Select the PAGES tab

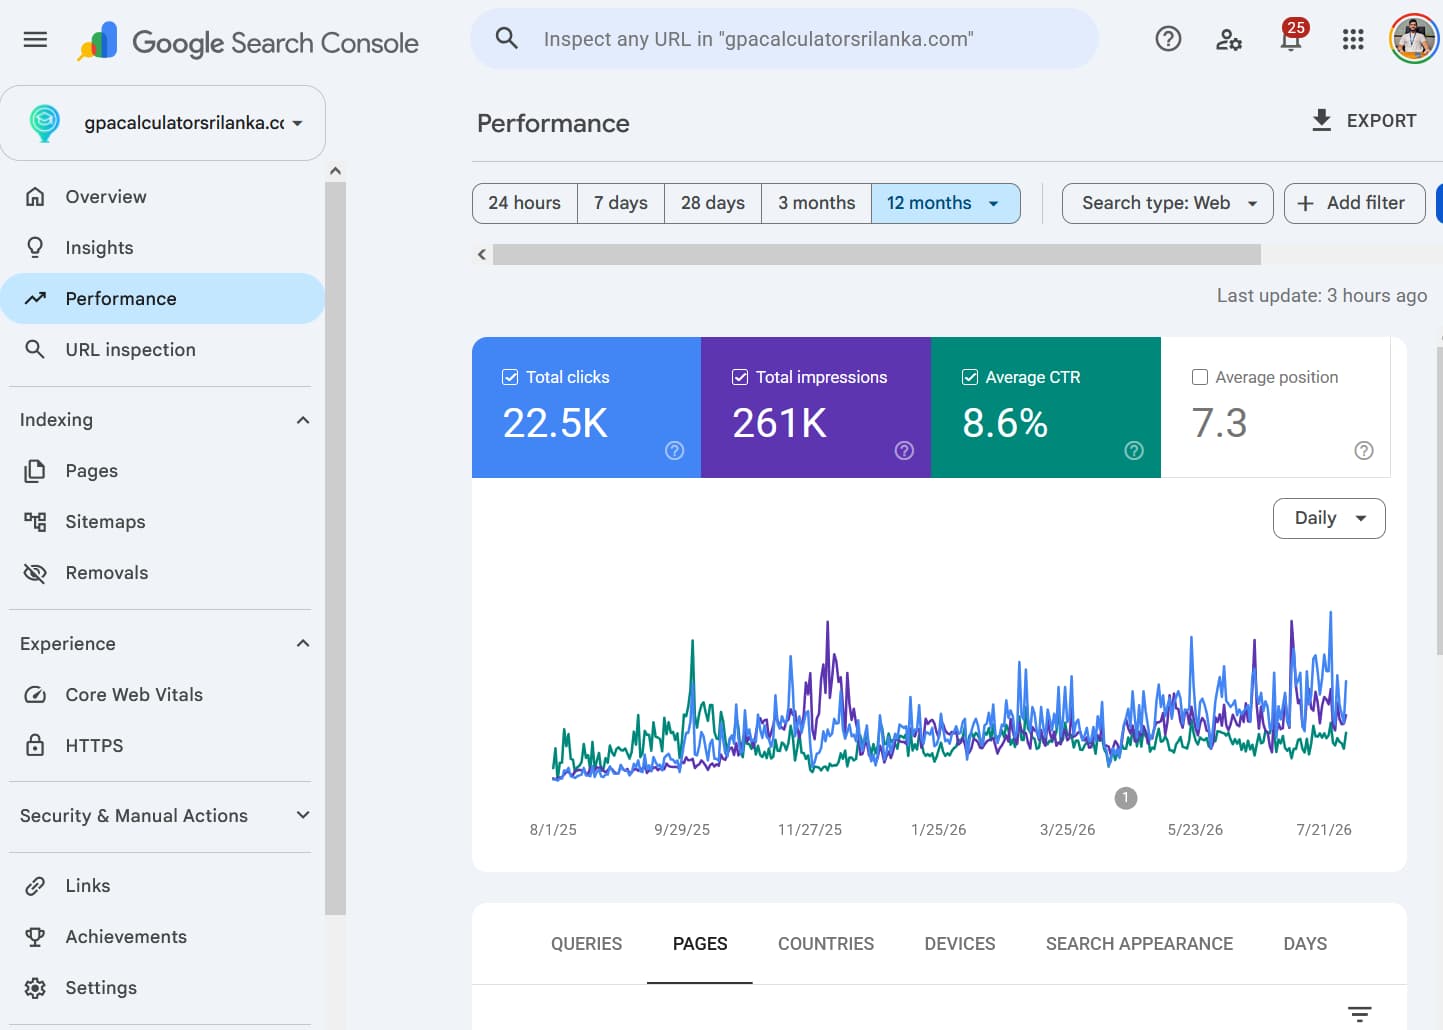coord(700,944)
